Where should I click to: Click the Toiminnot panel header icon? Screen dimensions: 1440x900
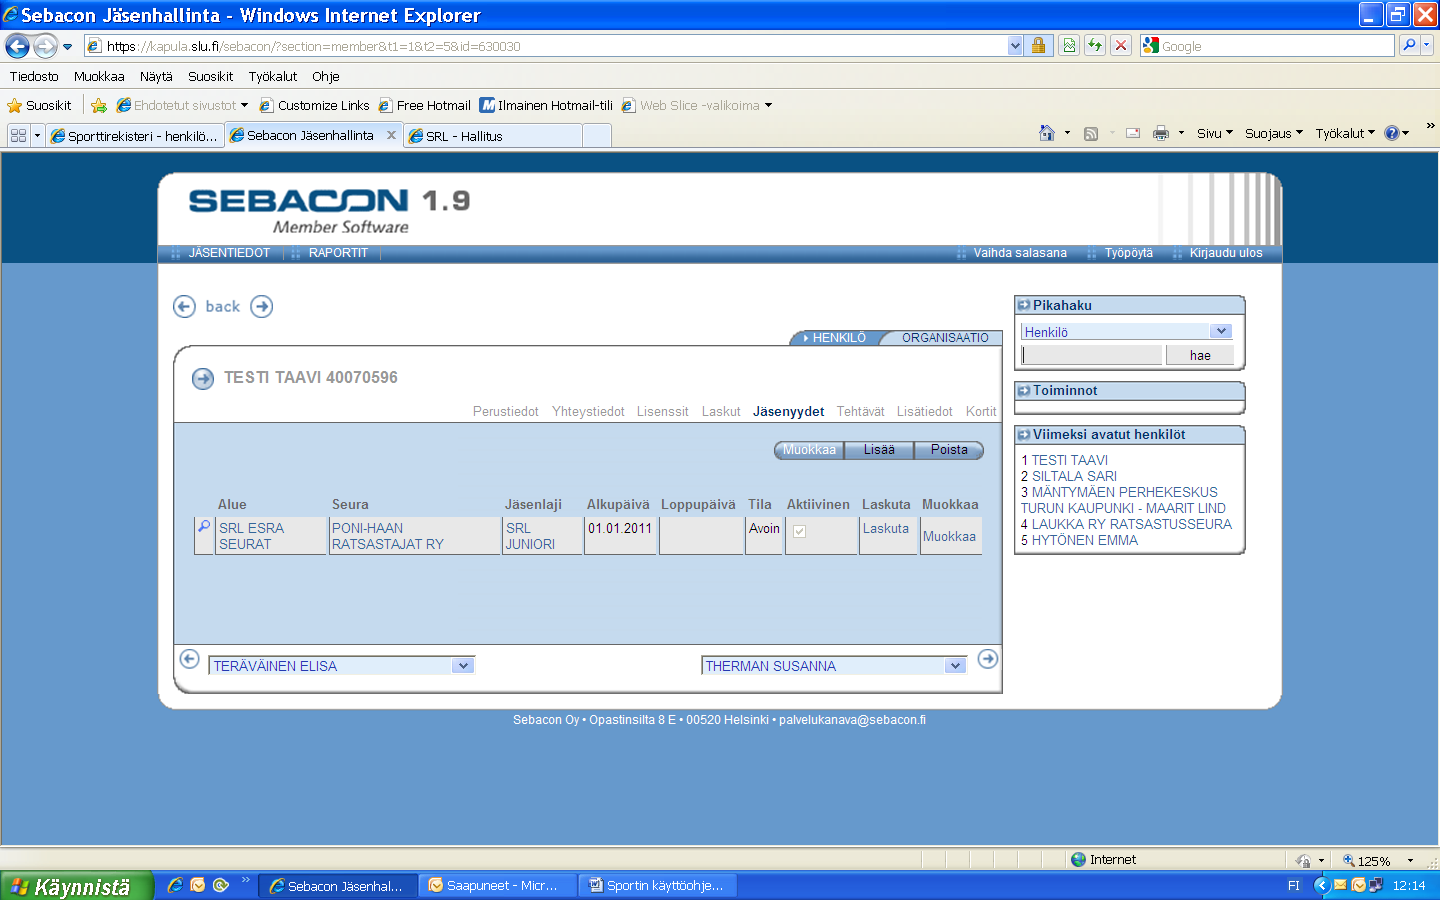tap(1024, 390)
